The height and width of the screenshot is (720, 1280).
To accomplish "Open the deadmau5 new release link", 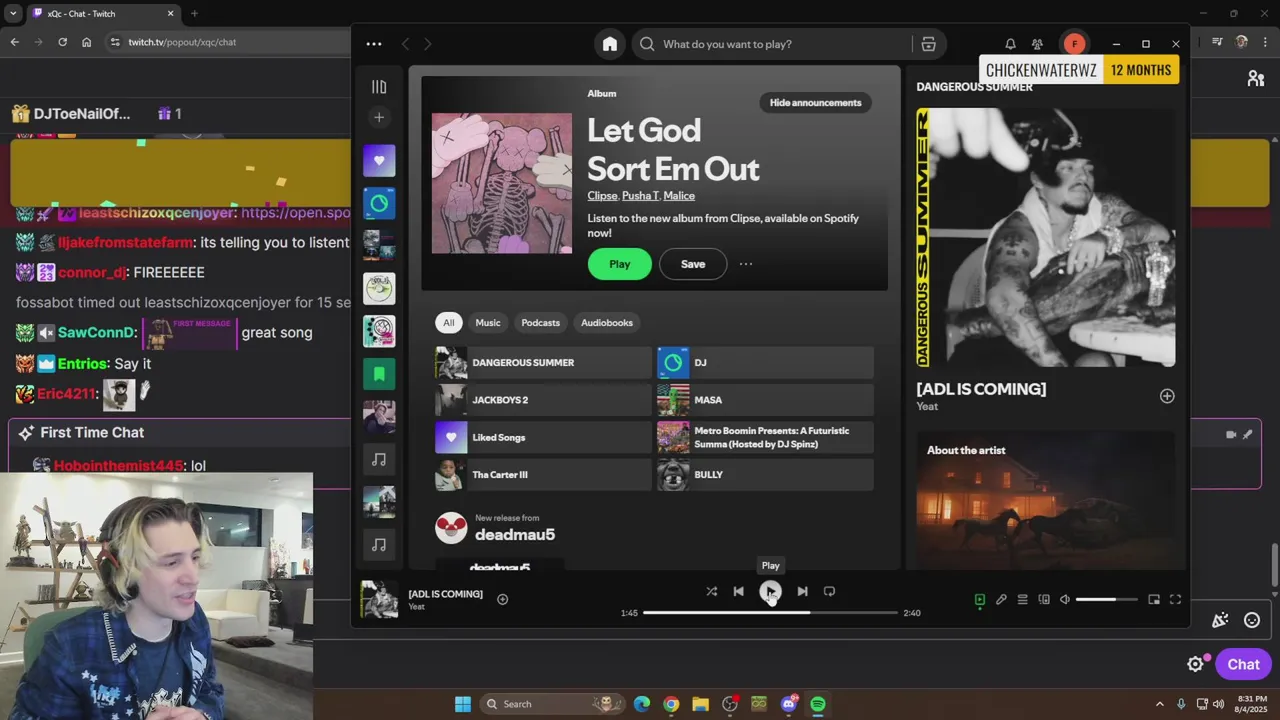I will [x=515, y=535].
